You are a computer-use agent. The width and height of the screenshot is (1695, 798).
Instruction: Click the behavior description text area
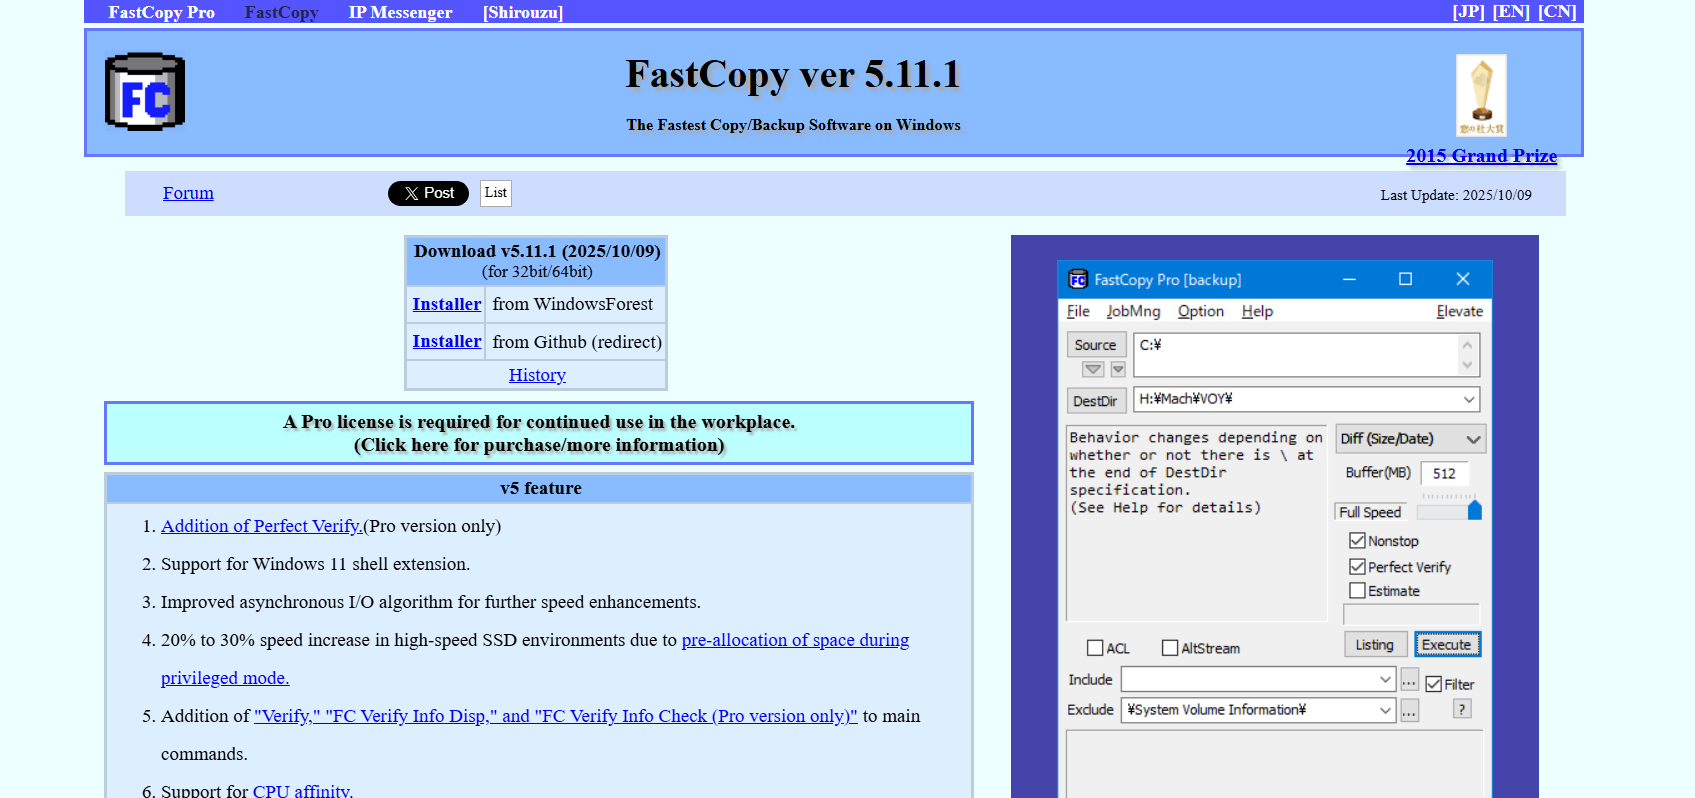[1196, 524]
